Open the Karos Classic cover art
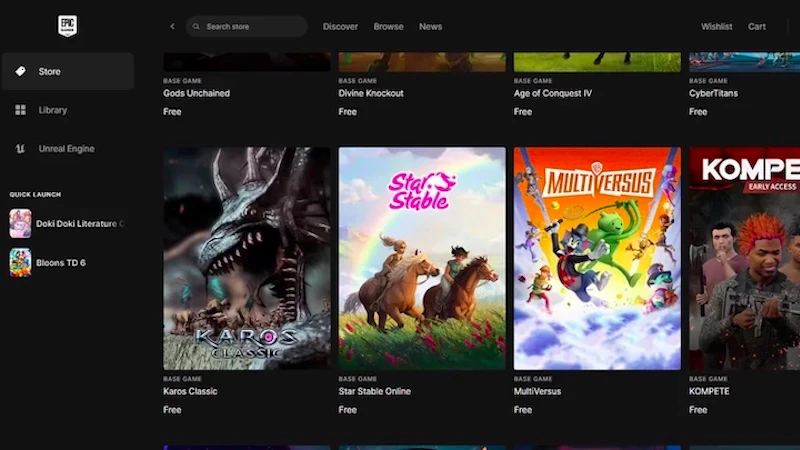 point(247,259)
